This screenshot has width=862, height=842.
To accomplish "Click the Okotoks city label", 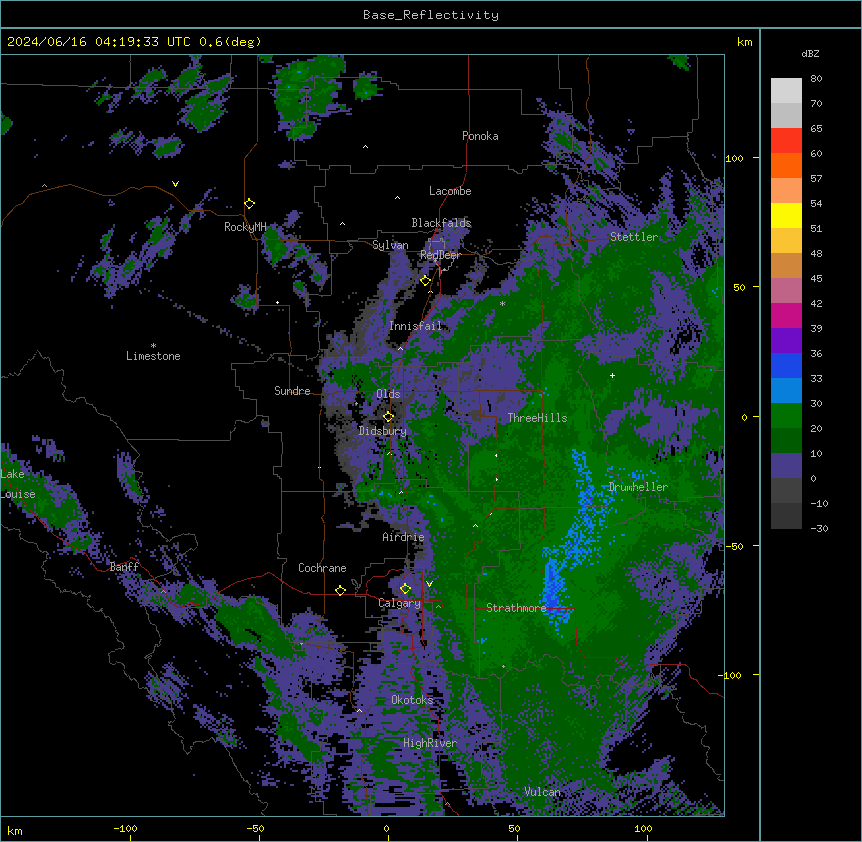I will (412, 700).
